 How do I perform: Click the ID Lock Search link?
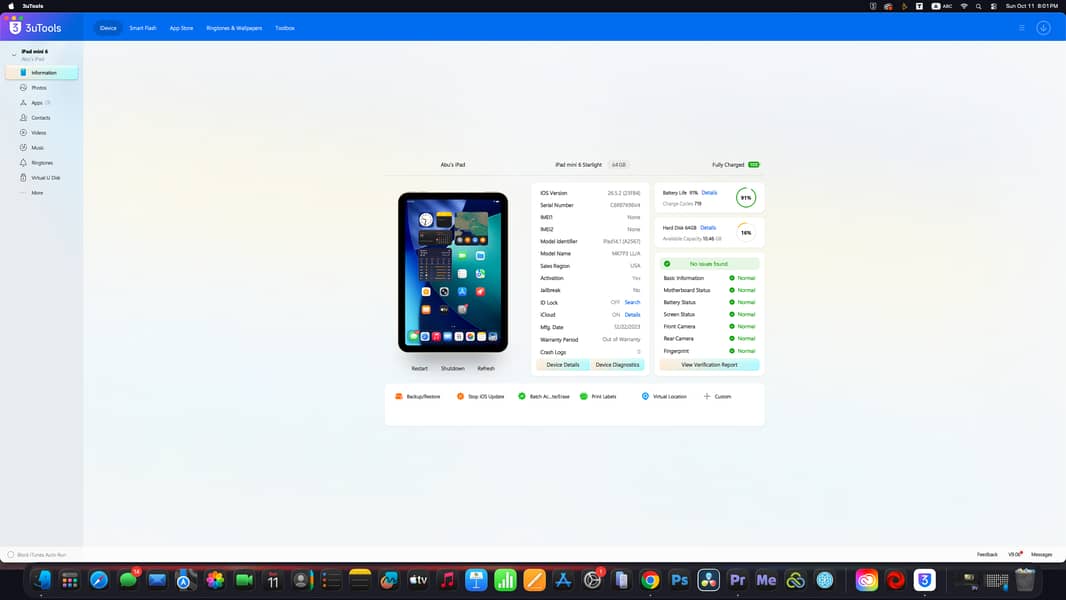[632, 302]
